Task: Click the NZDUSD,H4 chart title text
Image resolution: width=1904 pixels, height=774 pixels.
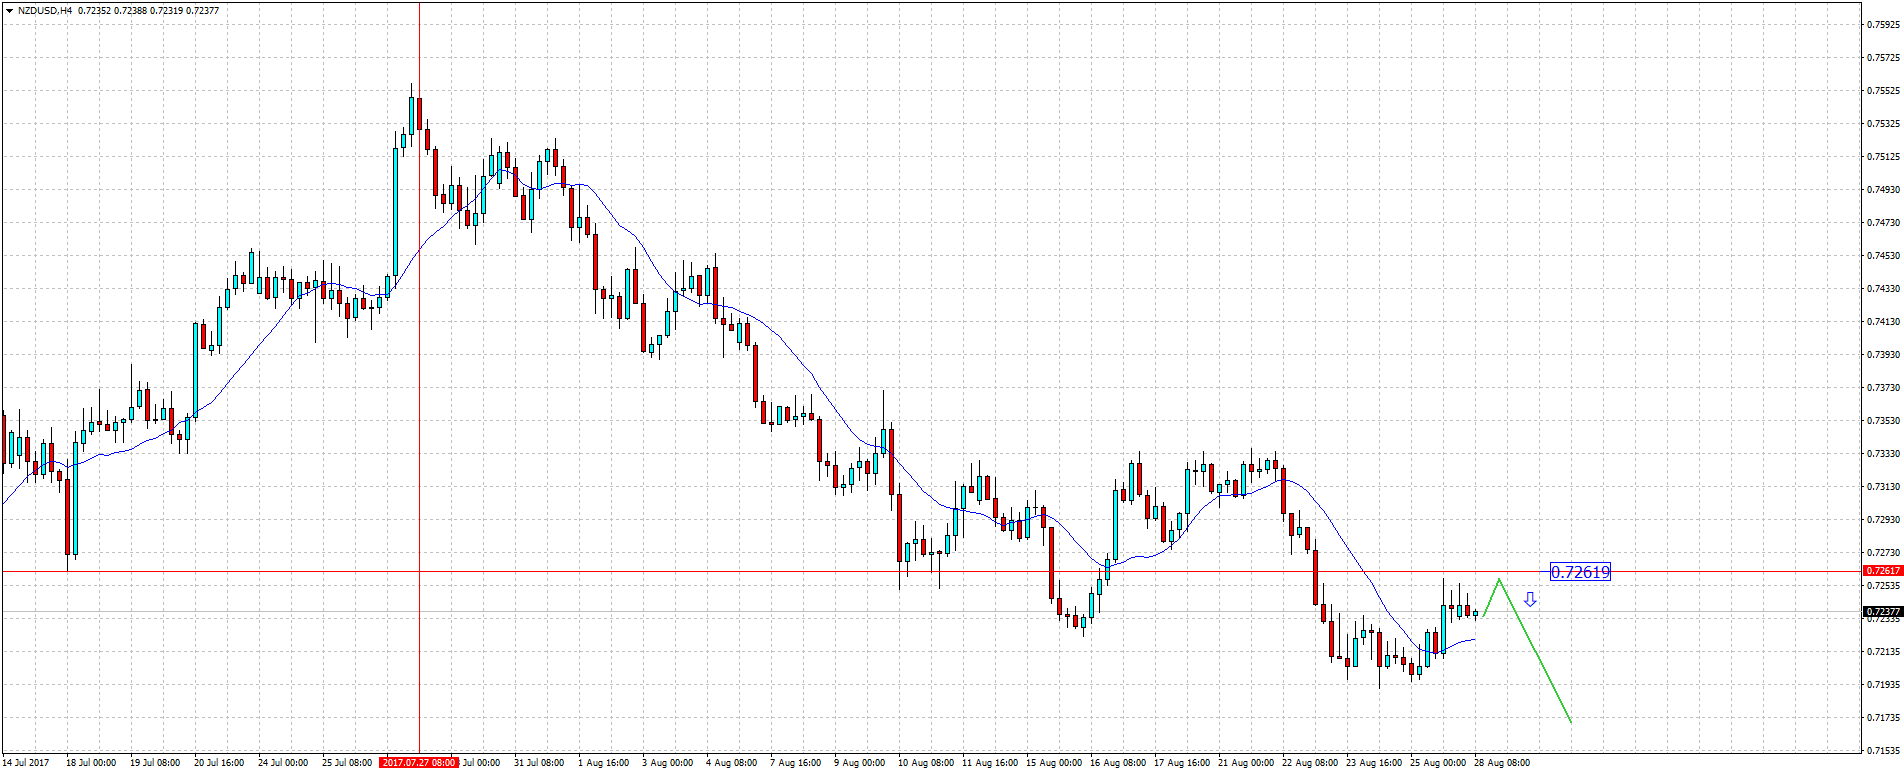Action: click(x=44, y=10)
